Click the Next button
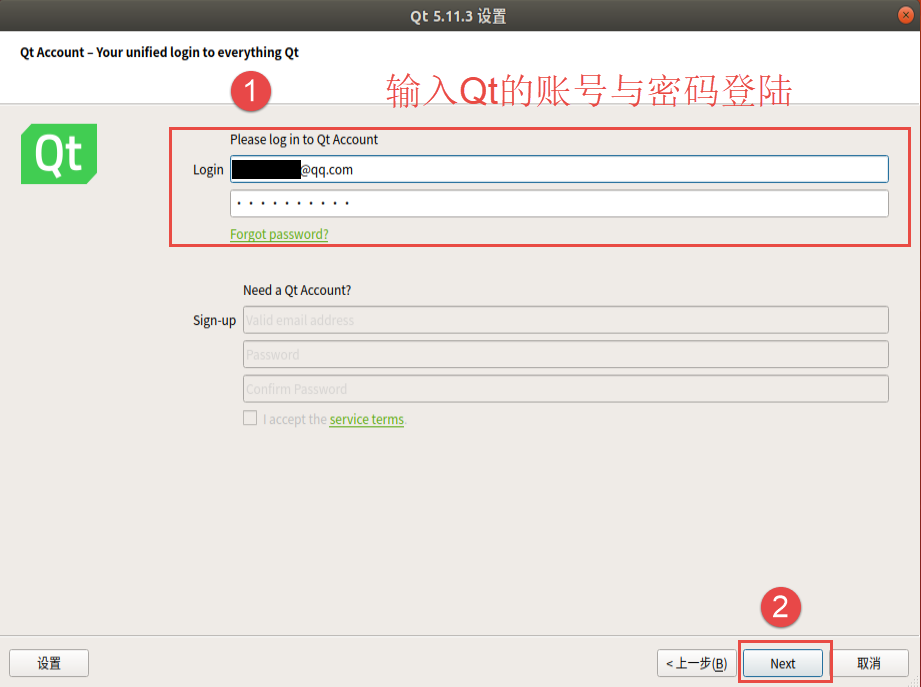This screenshot has width=921, height=687. click(x=783, y=664)
